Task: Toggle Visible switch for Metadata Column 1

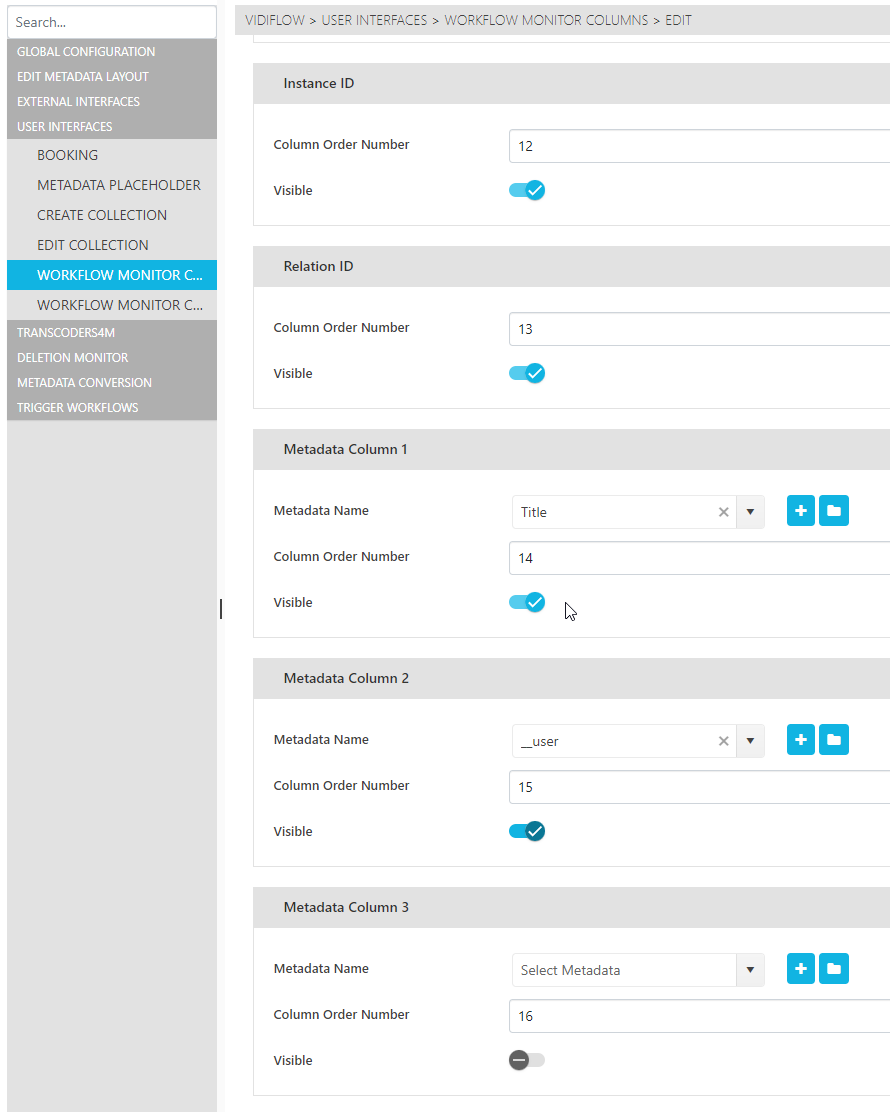Action: click(527, 602)
